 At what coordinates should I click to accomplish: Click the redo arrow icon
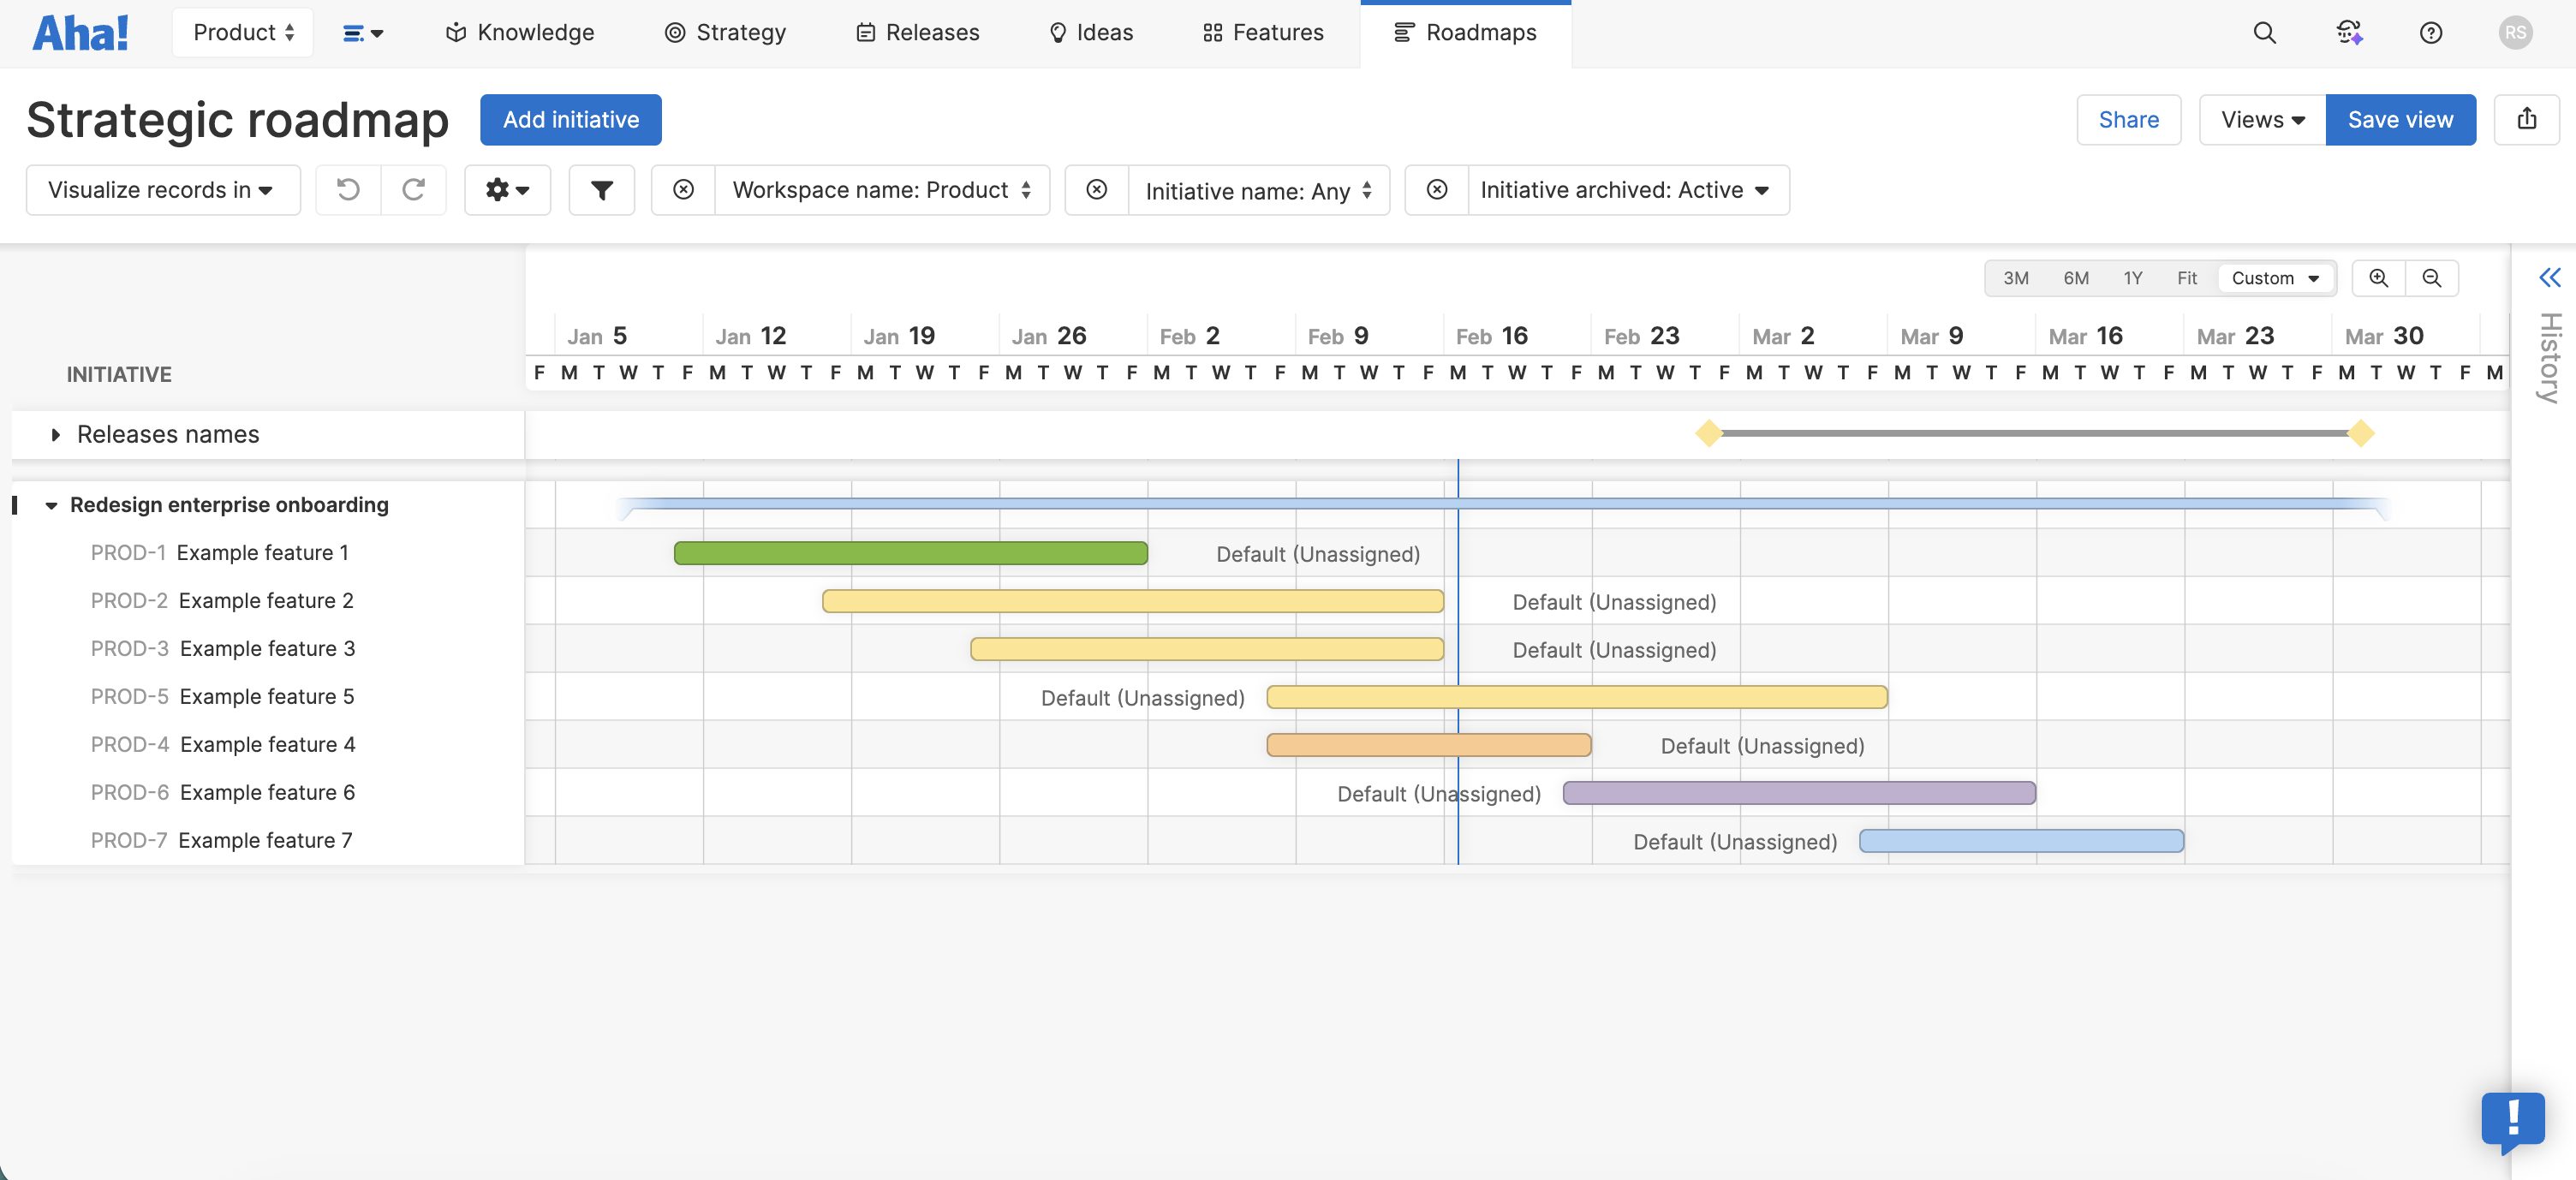click(x=413, y=190)
